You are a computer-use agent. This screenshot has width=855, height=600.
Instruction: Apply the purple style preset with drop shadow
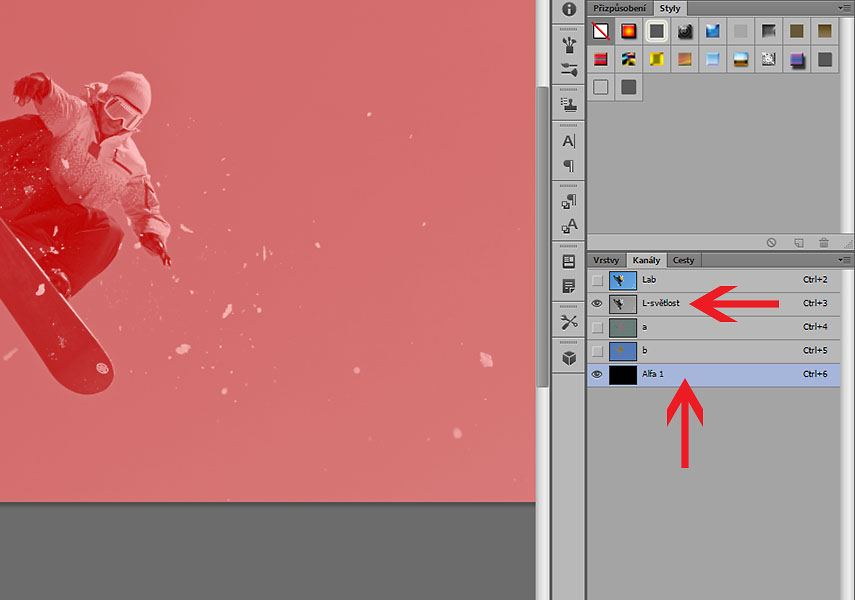pyautogui.click(x=797, y=59)
